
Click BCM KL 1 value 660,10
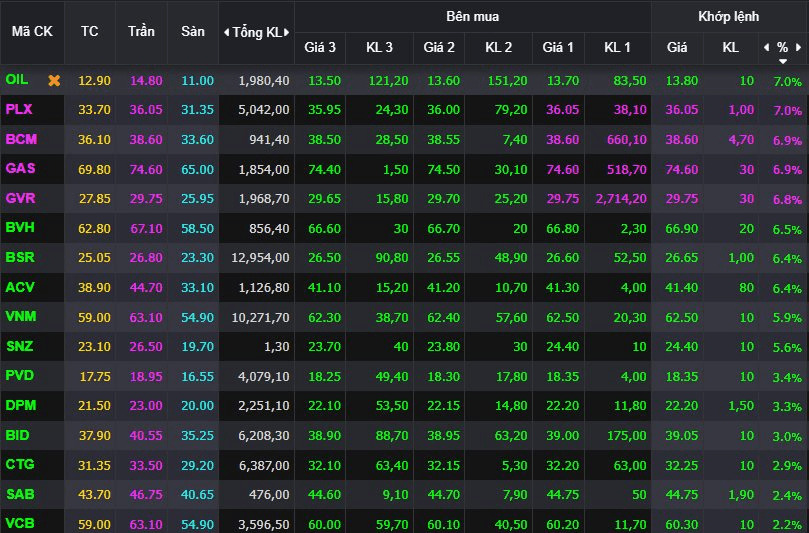pos(627,139)
